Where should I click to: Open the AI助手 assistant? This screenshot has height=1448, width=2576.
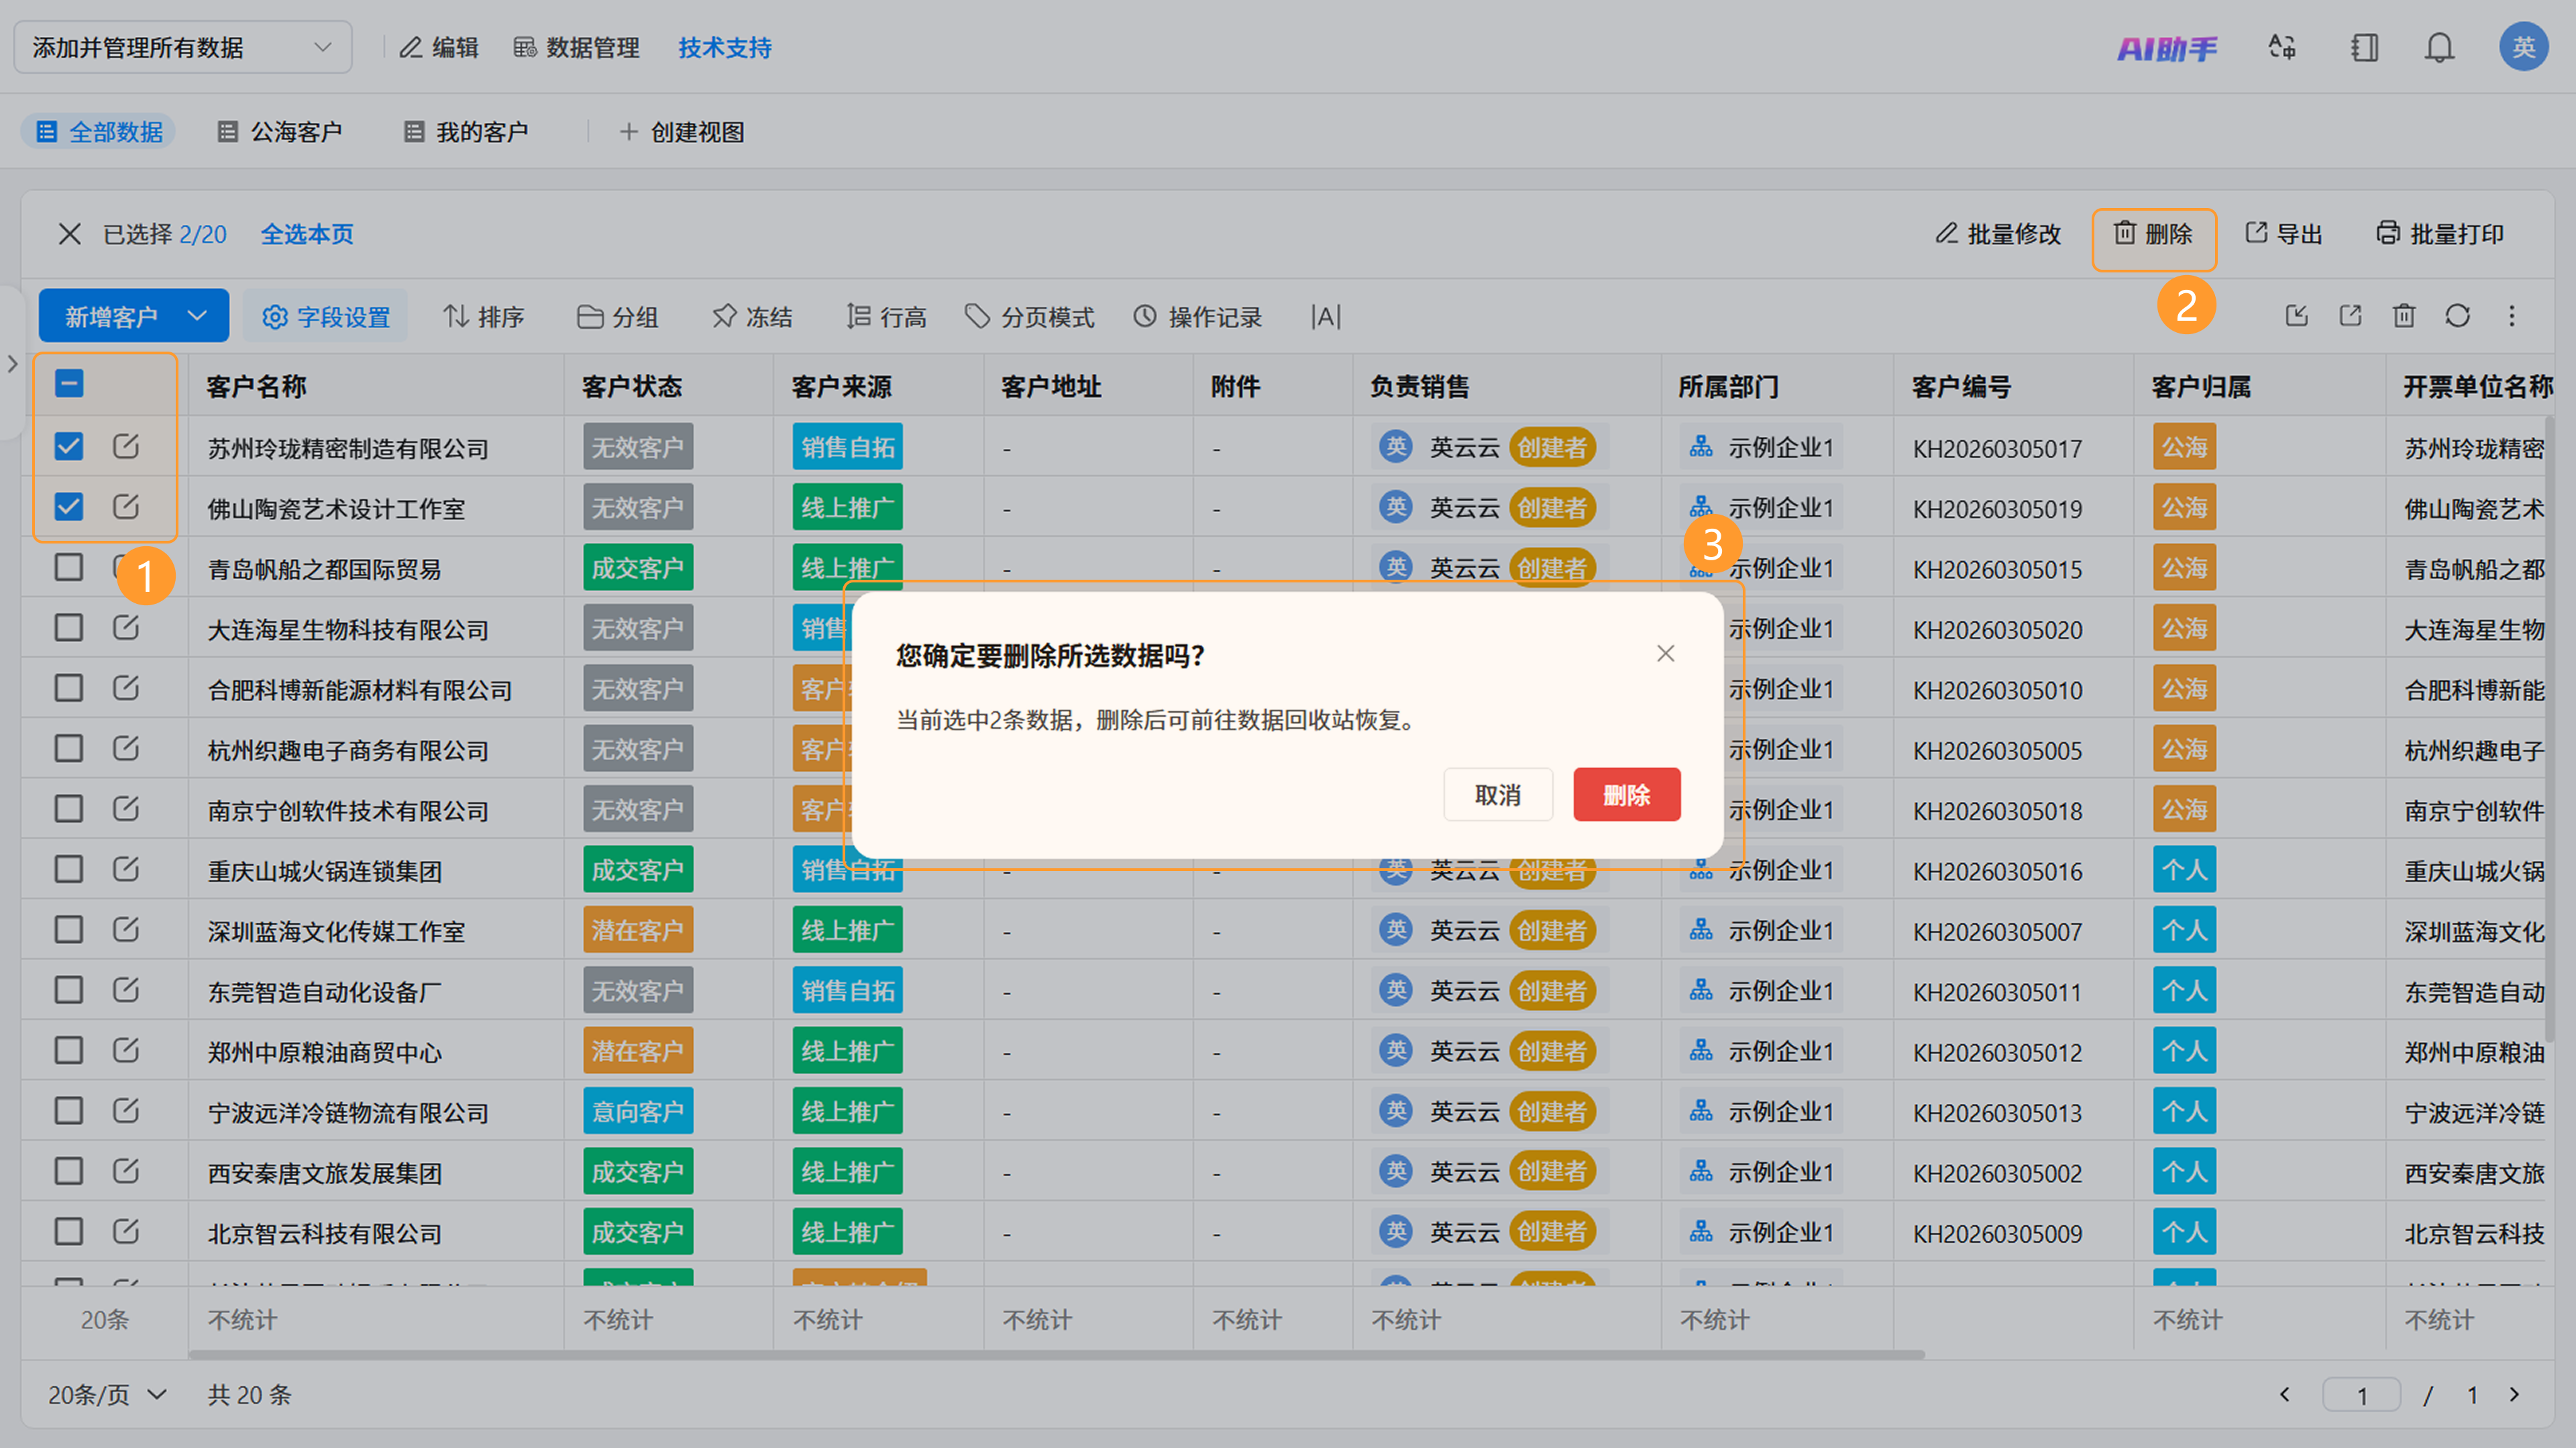tap(2167, 48)
